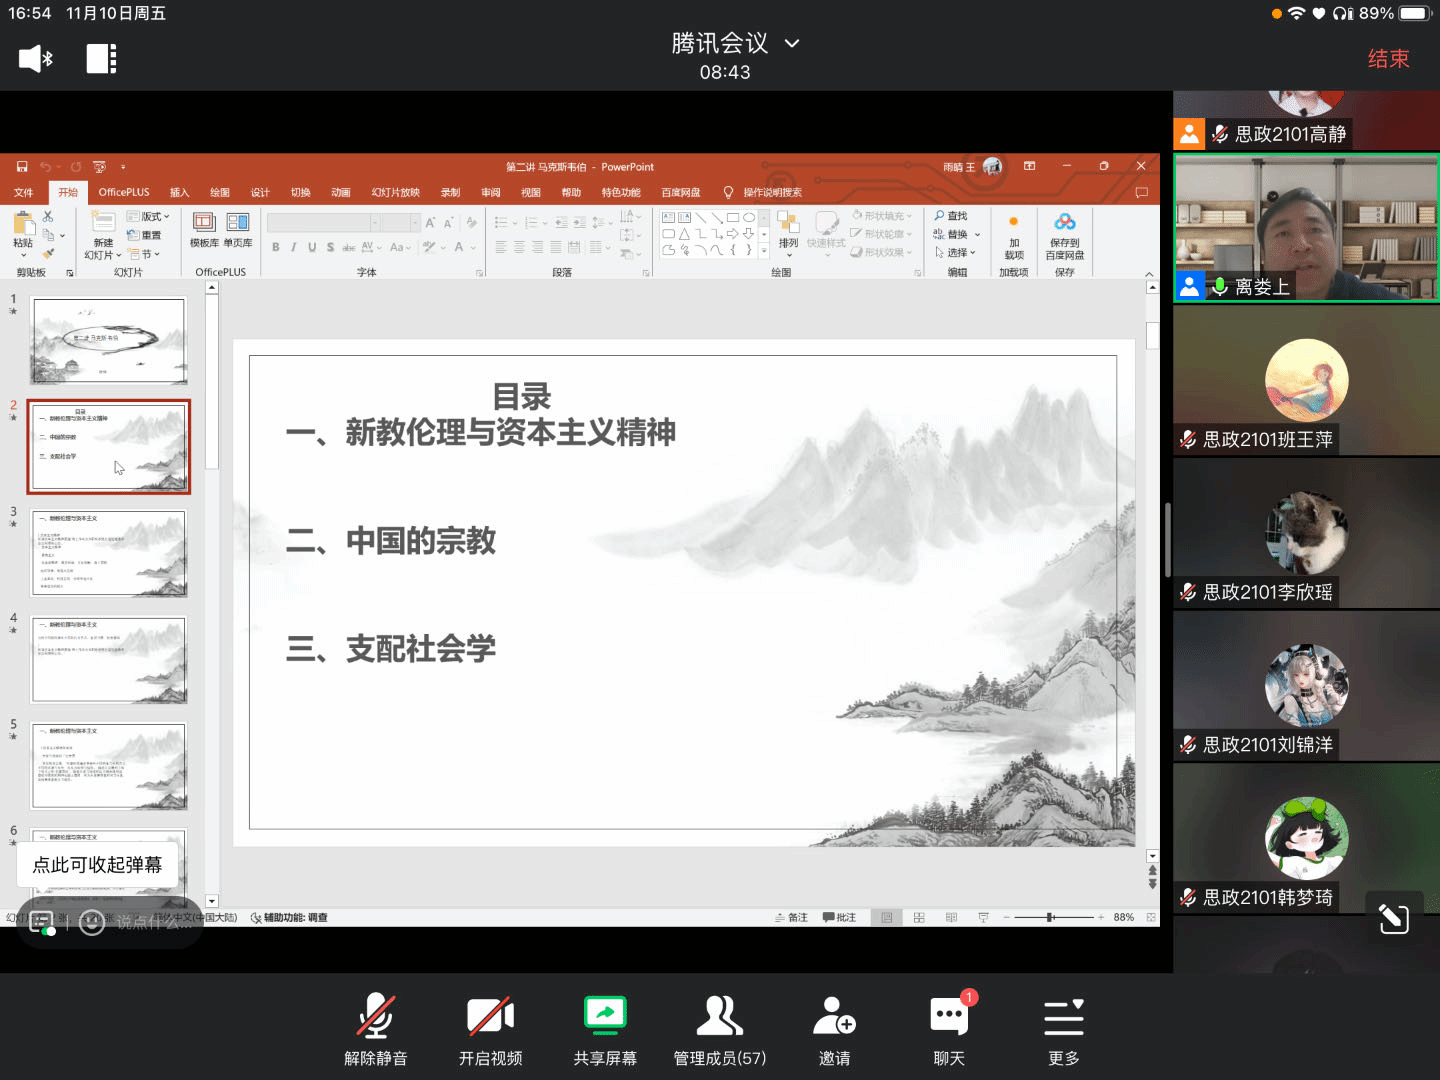Toggle Italic formatting in font group
This screenshot has height=1080, width=1440.
[294, 247]
